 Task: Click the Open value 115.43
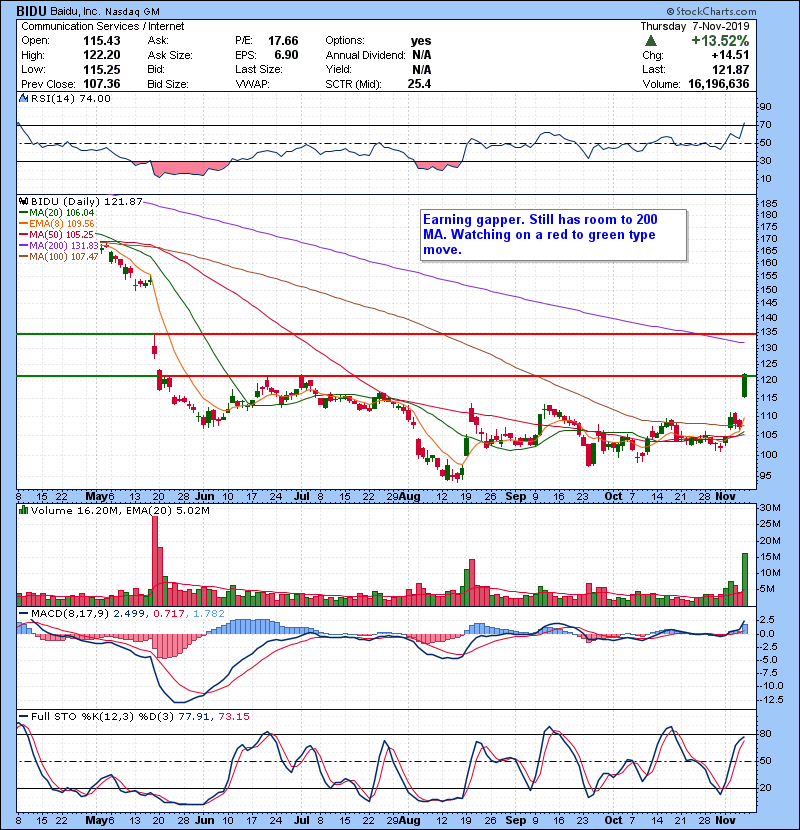coord(102,41)
